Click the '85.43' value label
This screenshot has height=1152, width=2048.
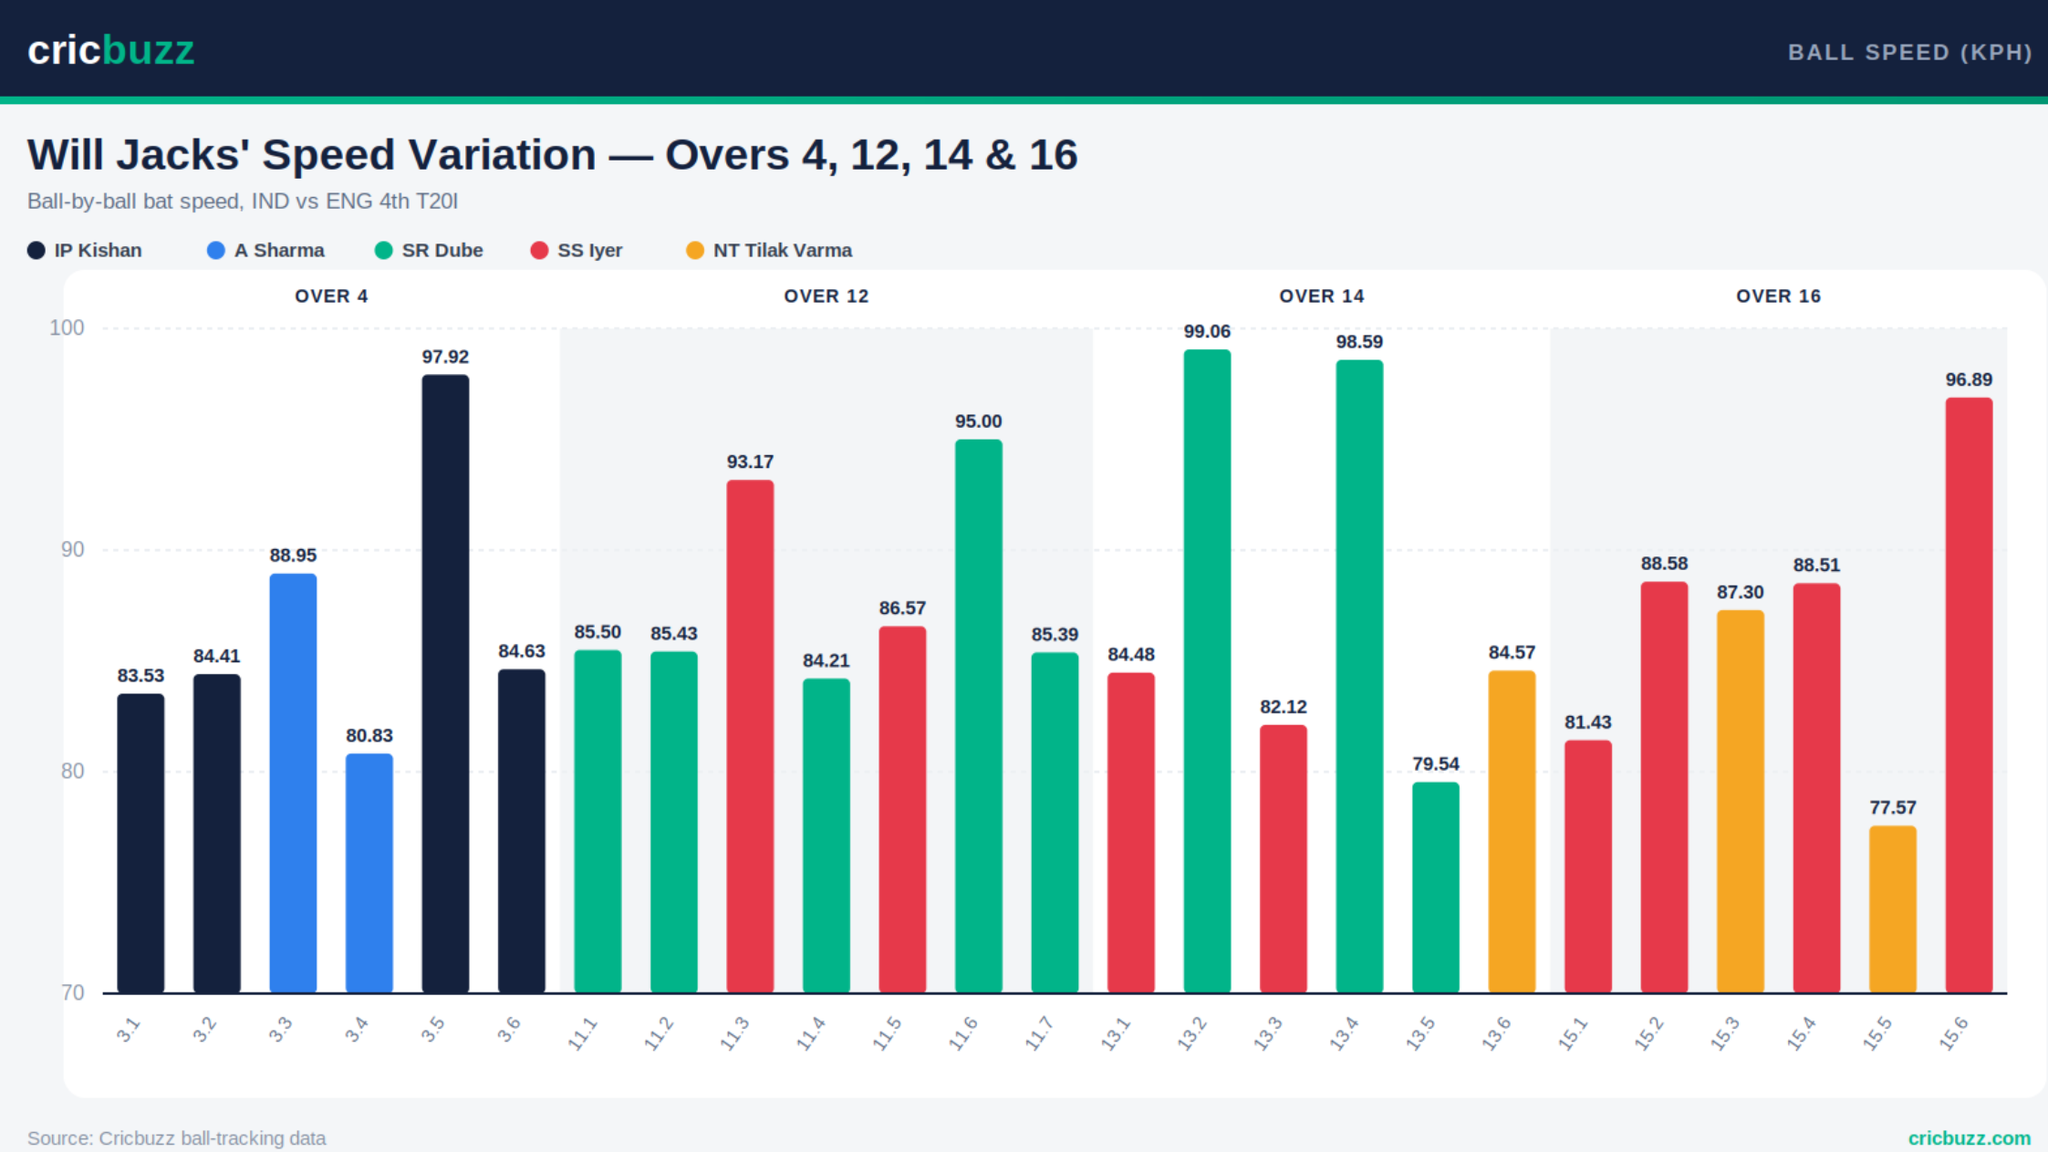tap(674, 634)
